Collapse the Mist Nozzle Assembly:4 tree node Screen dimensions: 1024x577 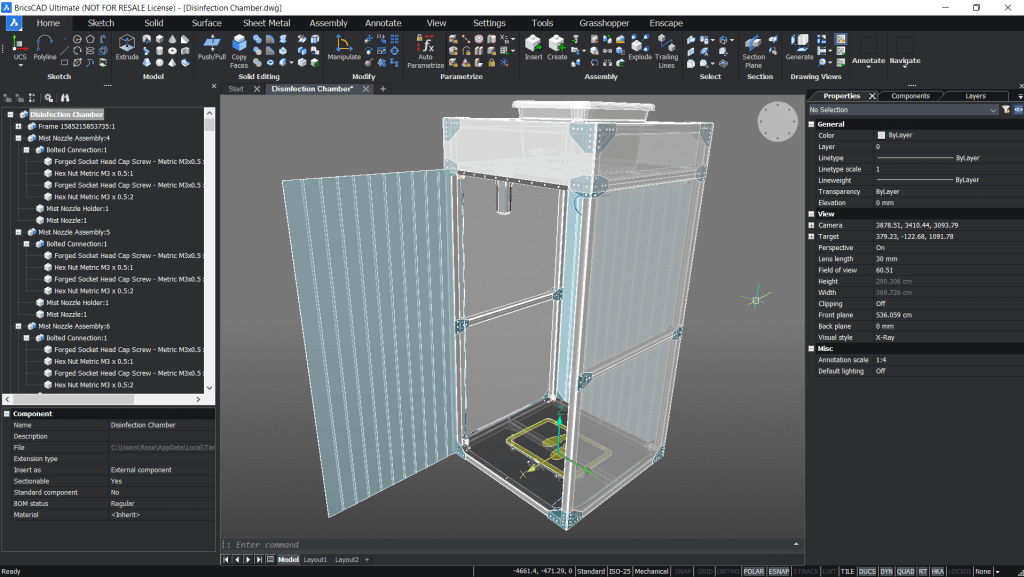(18, 137)
